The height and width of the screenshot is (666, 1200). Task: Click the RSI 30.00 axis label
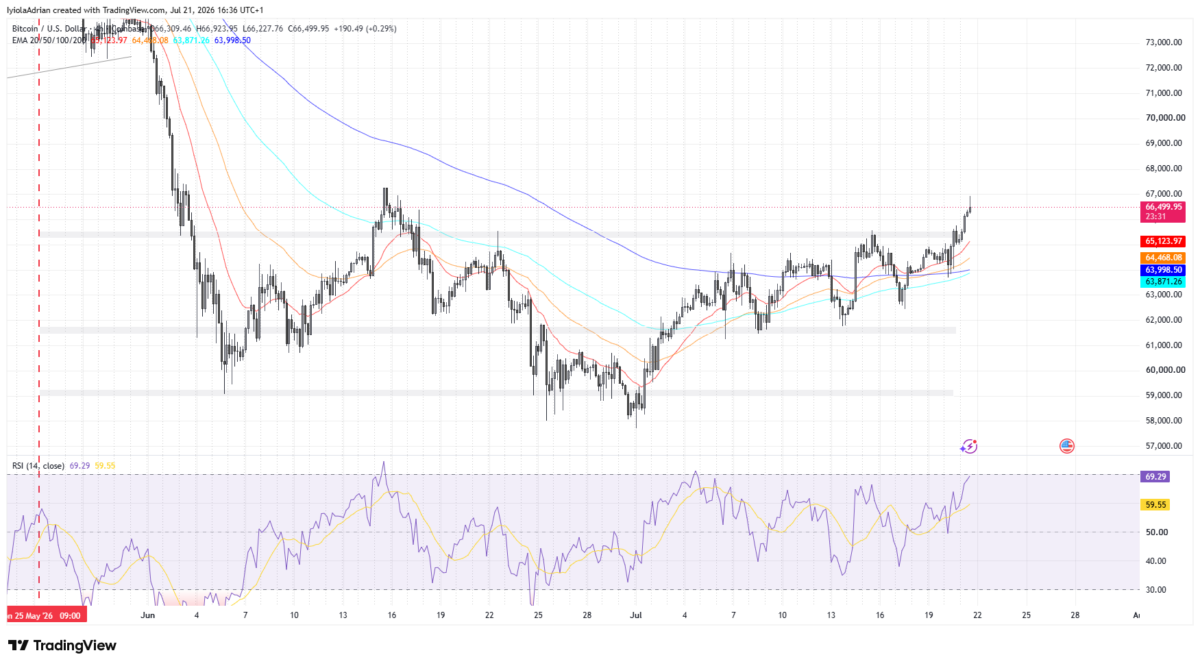coord(1157,590)
